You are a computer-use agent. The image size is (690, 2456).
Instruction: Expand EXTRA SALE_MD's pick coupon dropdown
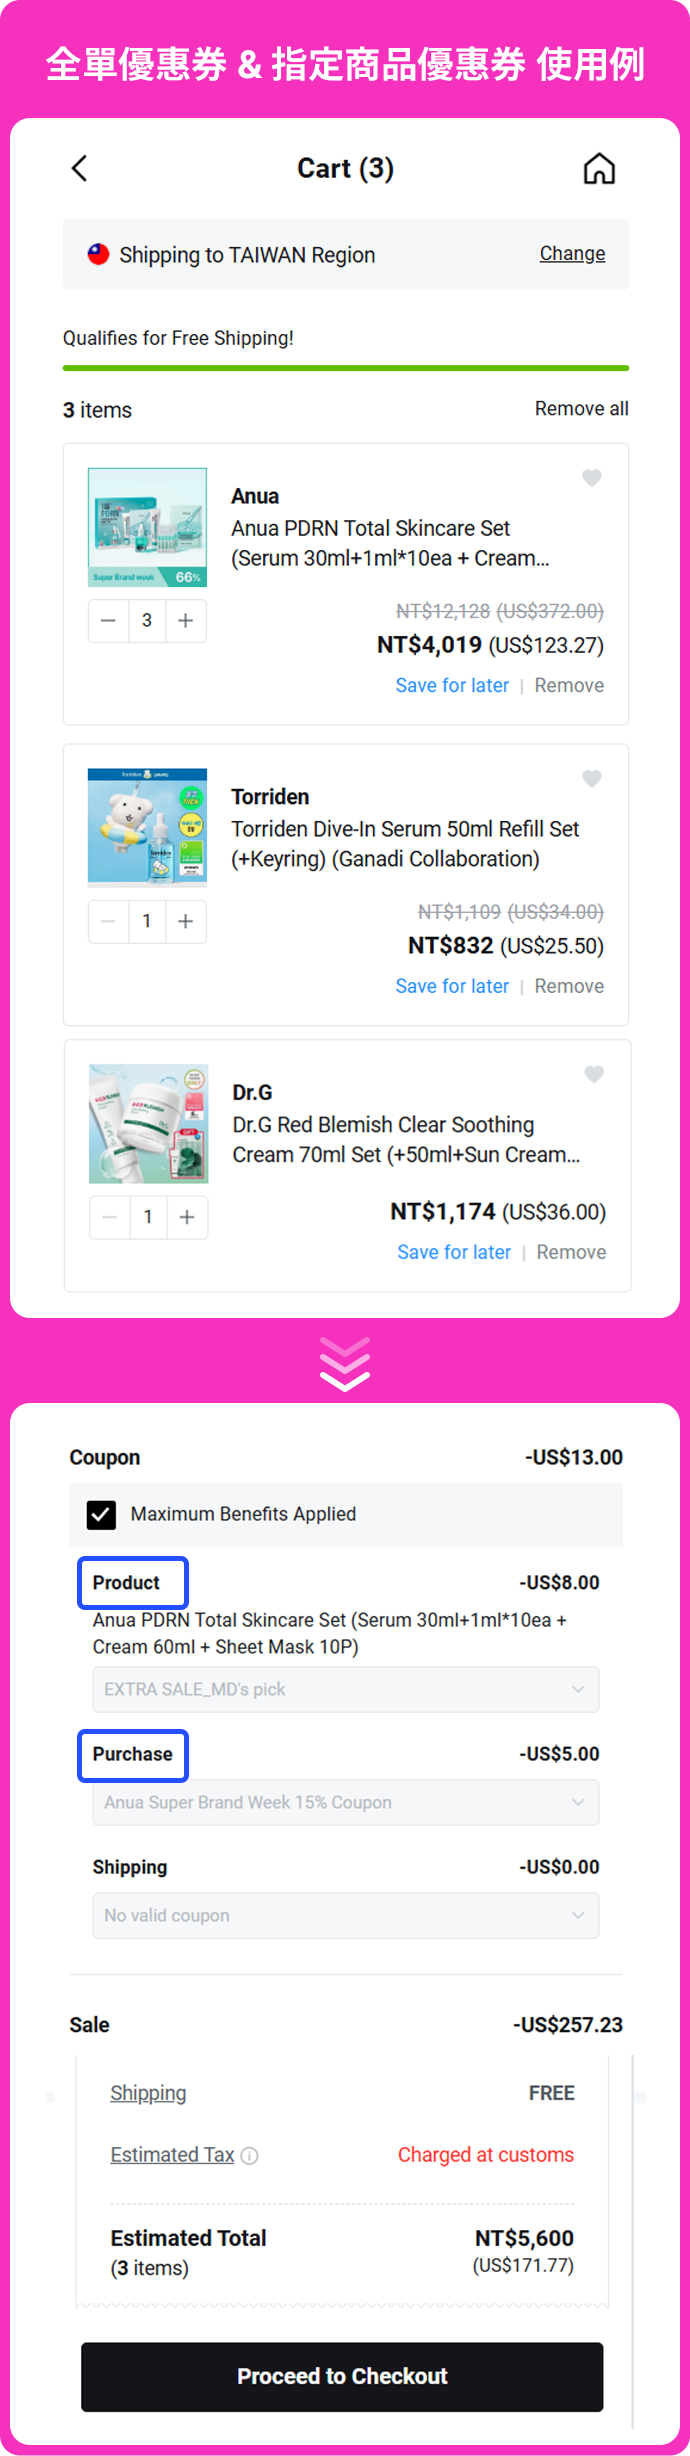pyautogui.click(x=346, y=1689)
